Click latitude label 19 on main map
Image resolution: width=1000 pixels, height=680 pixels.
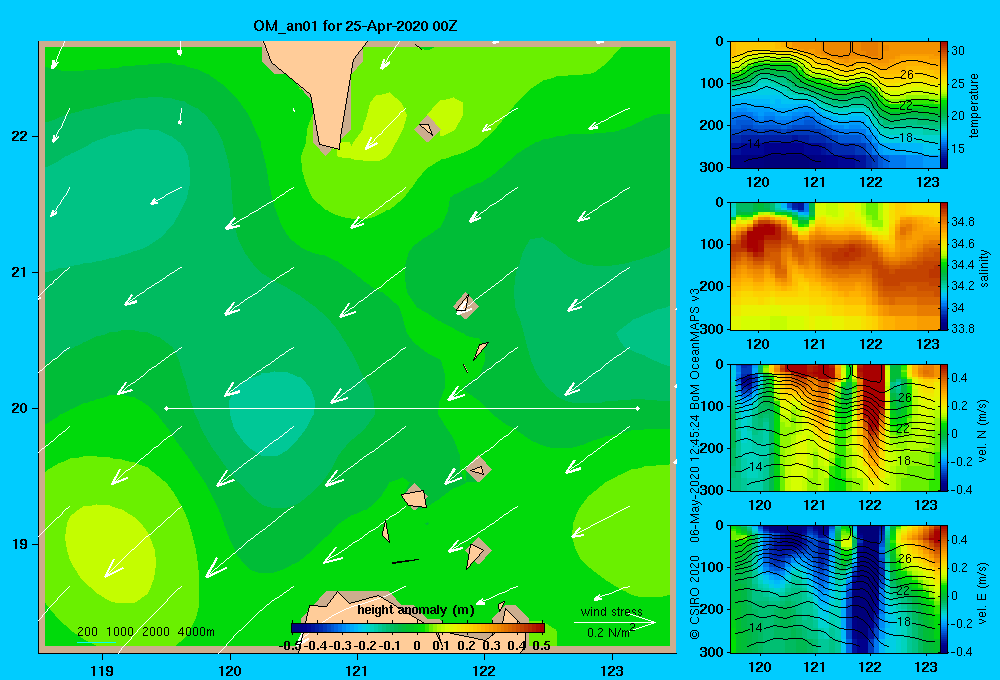pyautogui.click(x=20, y=544)
